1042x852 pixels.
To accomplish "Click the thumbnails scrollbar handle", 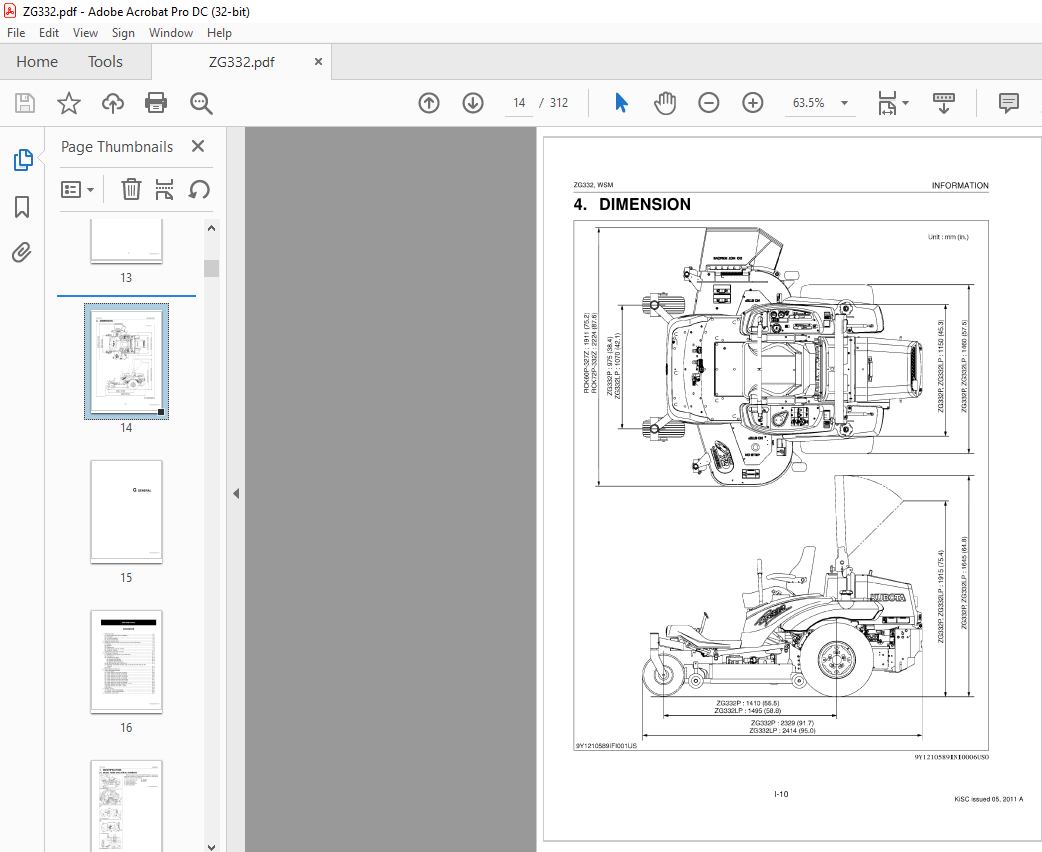I will 211,268.
